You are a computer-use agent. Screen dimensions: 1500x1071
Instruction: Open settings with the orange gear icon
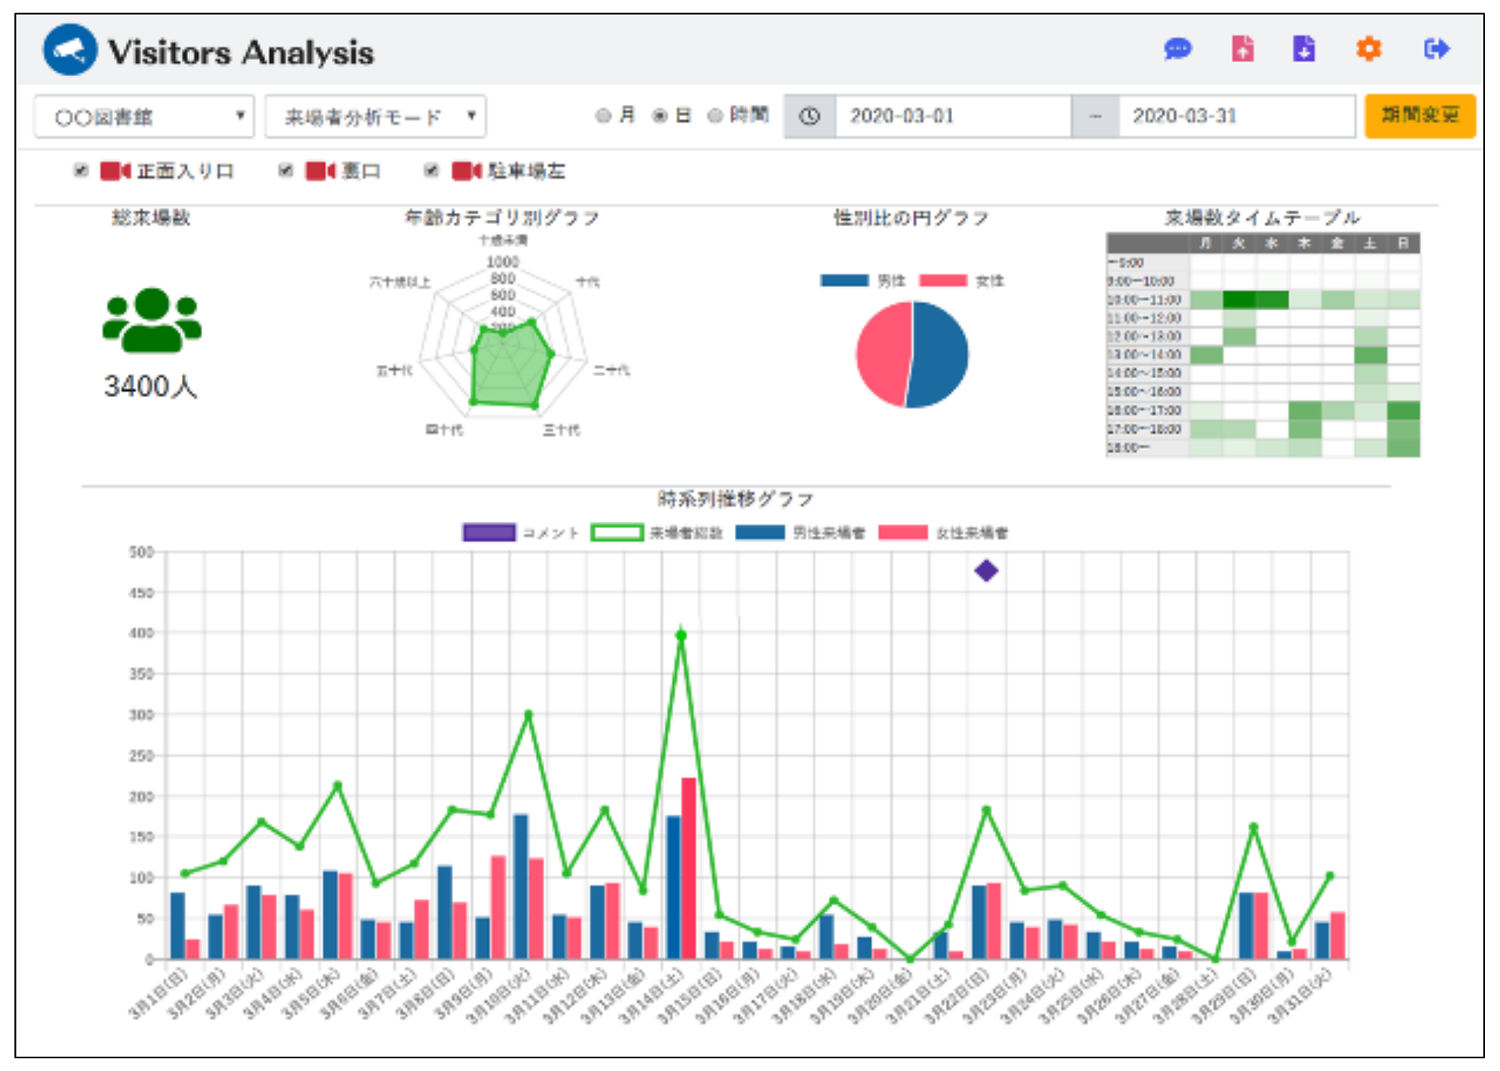(x=1368, y=48)
